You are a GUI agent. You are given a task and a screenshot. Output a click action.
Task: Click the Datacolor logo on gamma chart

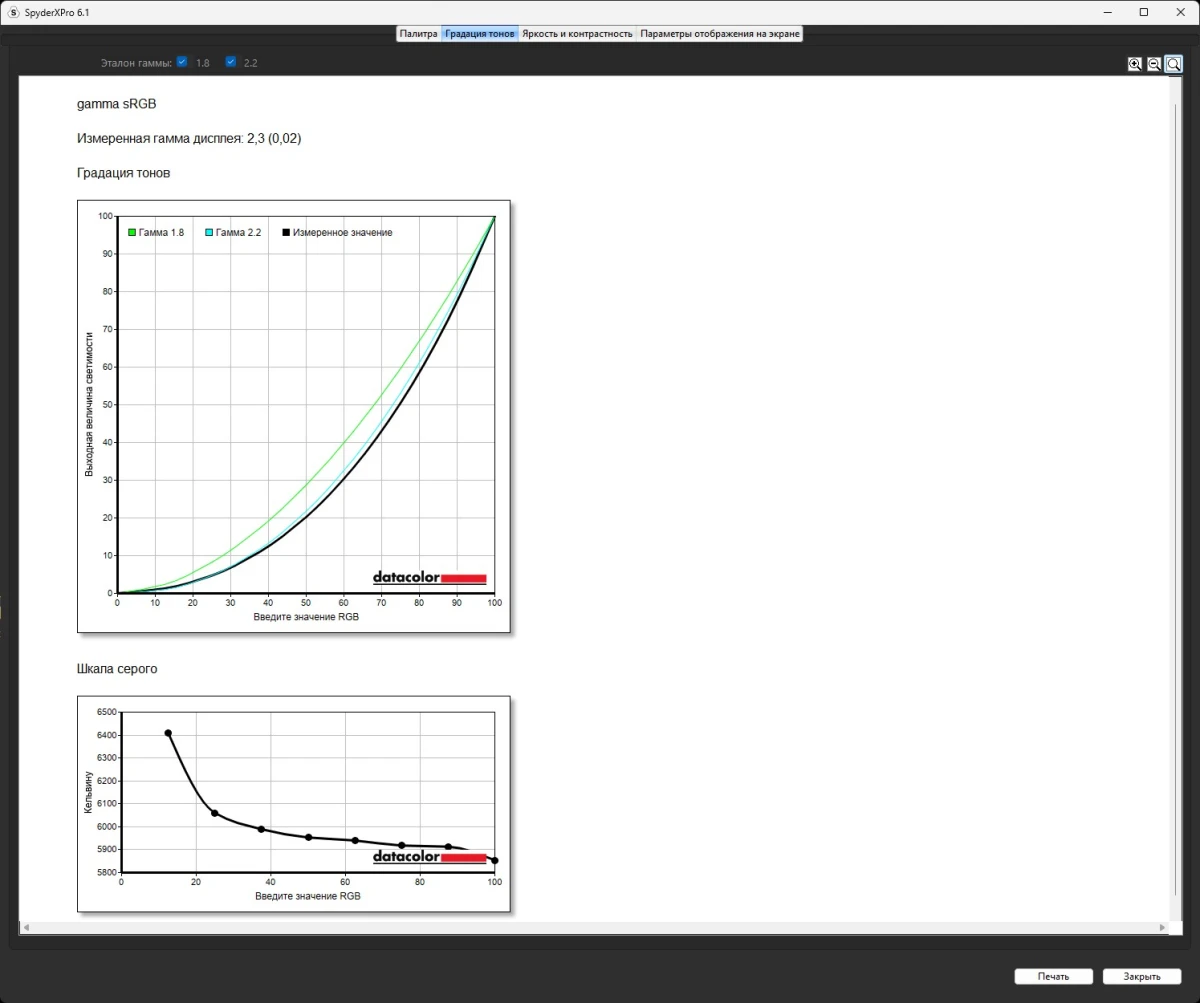(429, 578)
